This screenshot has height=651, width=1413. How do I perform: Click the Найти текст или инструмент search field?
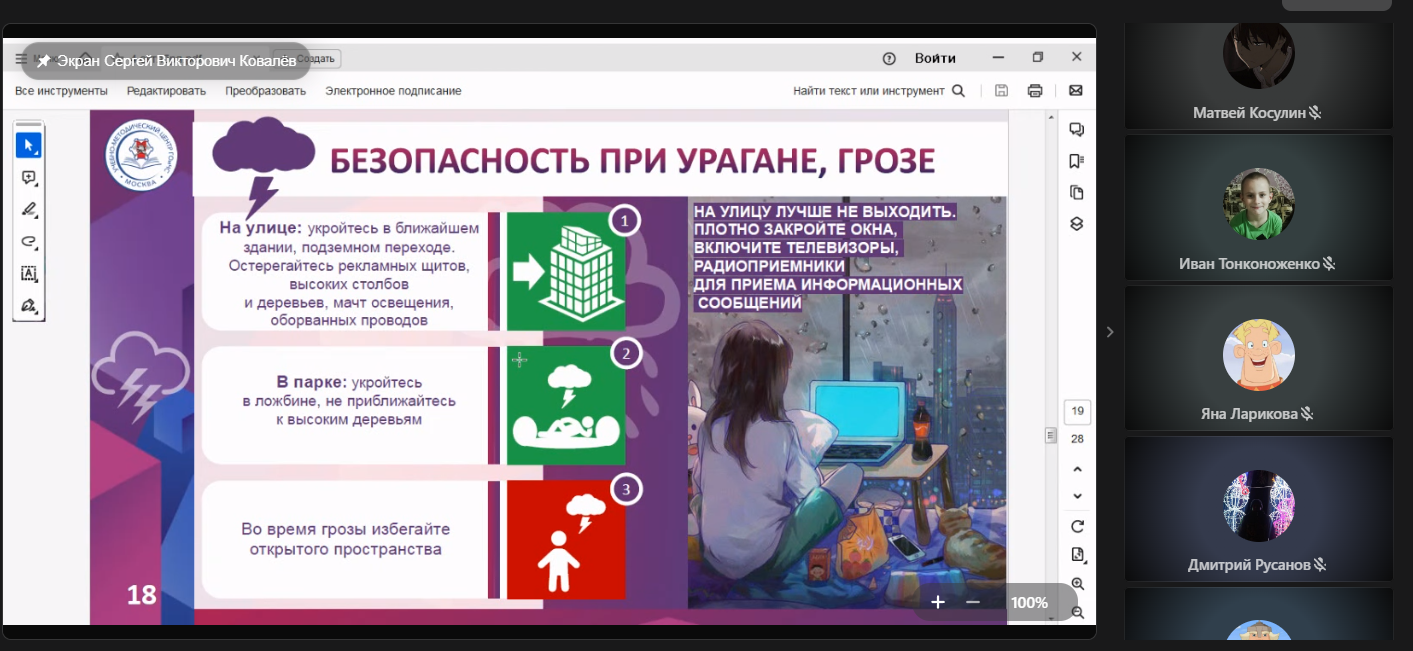[869, 91]
